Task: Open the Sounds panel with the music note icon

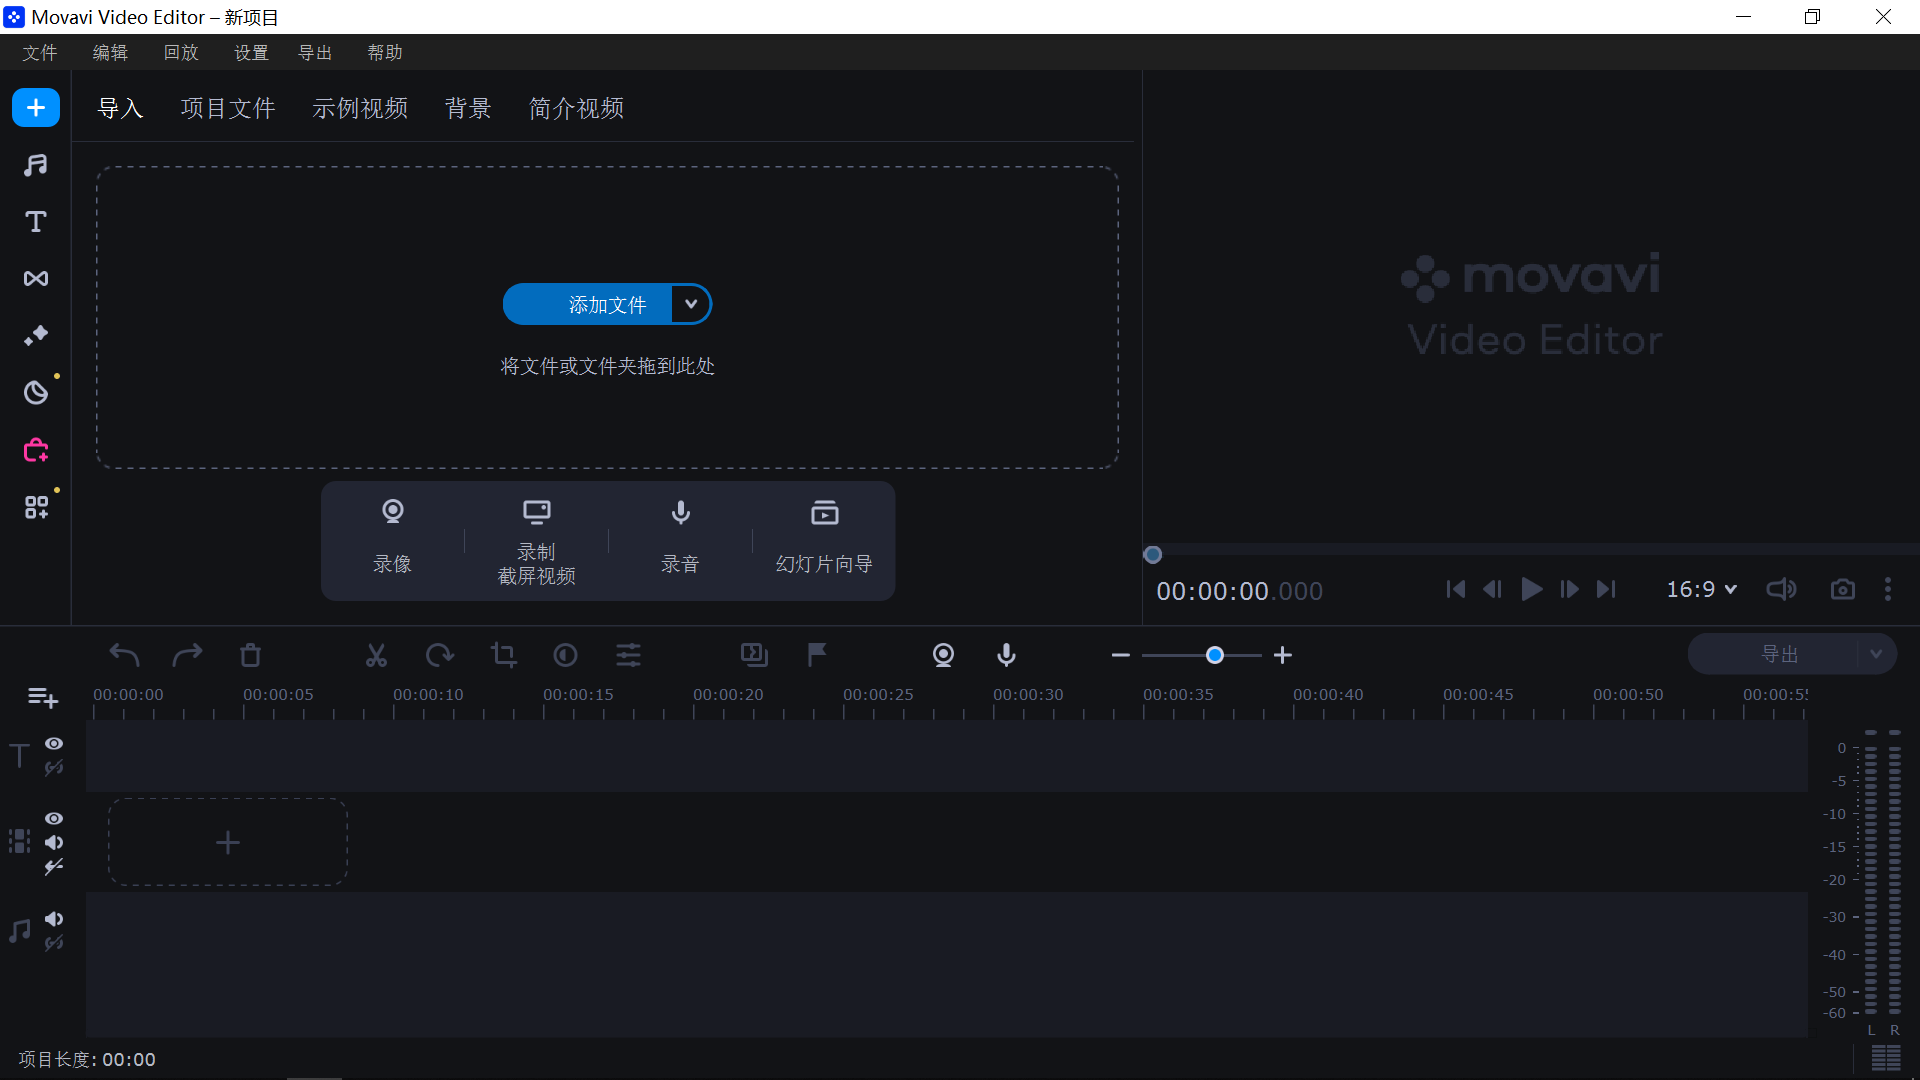Action: pos(36,165)
